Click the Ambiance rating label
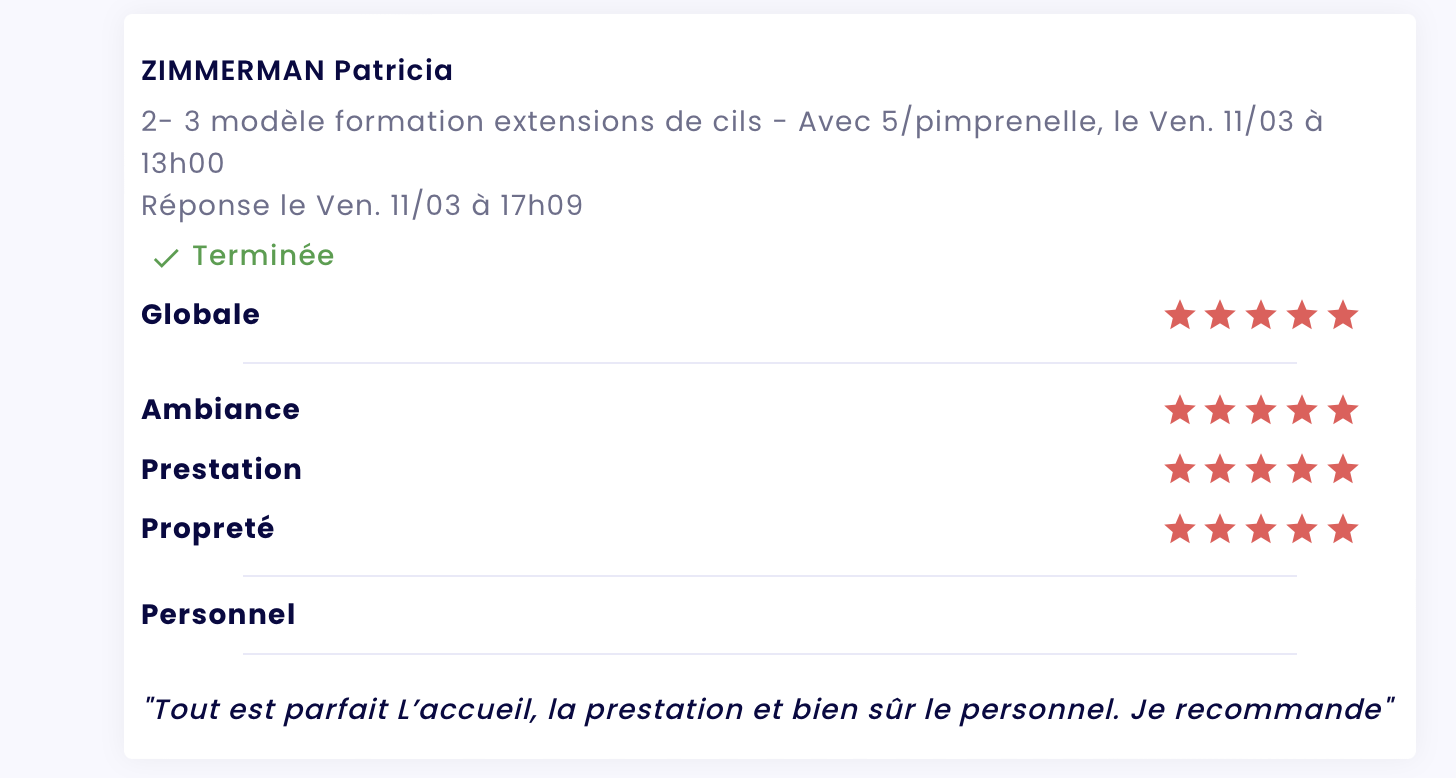 220,410
